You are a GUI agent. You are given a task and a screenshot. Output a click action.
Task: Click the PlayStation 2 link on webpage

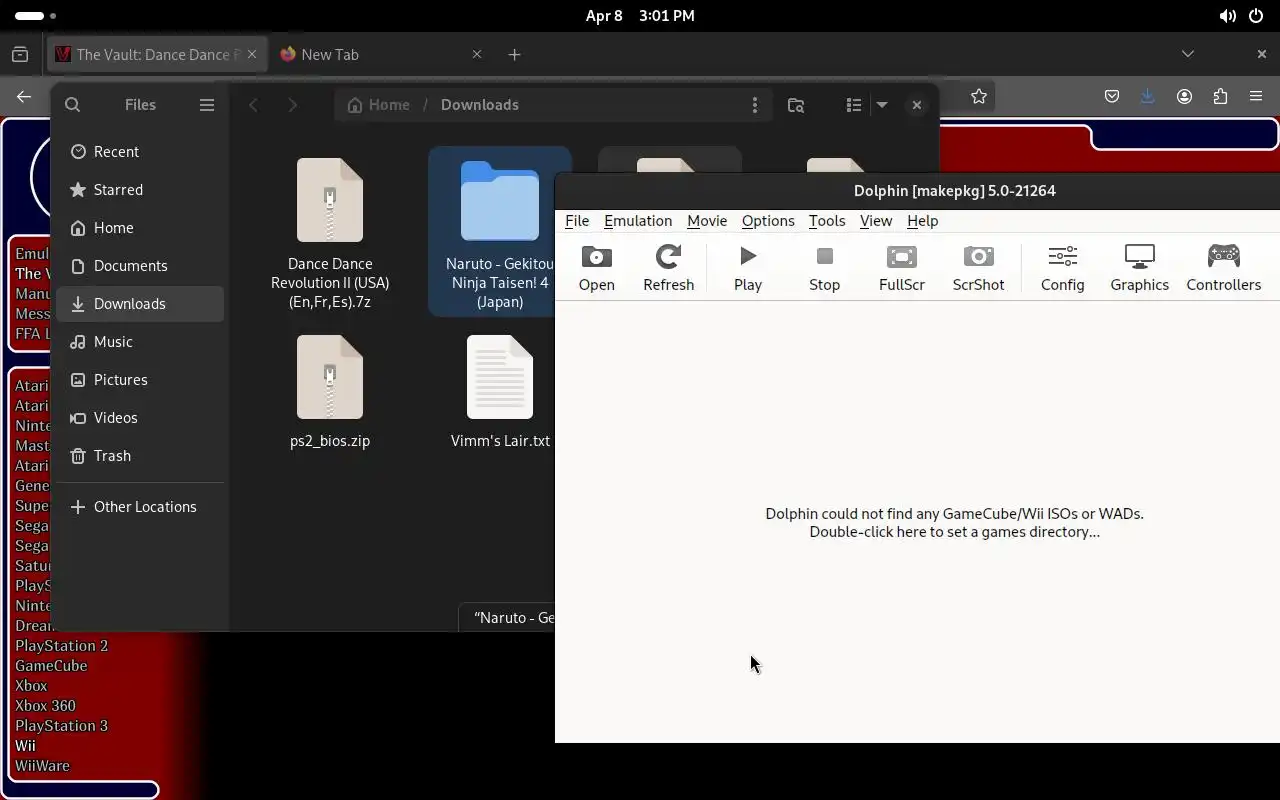[x=61, y=646]
